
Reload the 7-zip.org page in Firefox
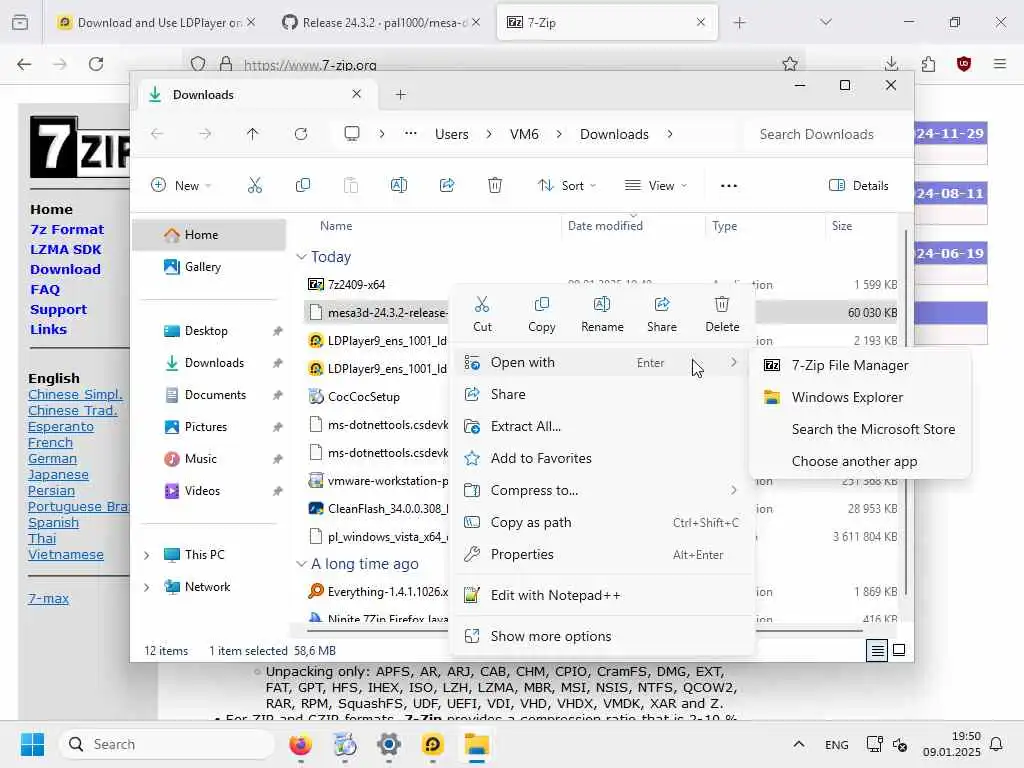pyautogui.click(x=96, y=64)
